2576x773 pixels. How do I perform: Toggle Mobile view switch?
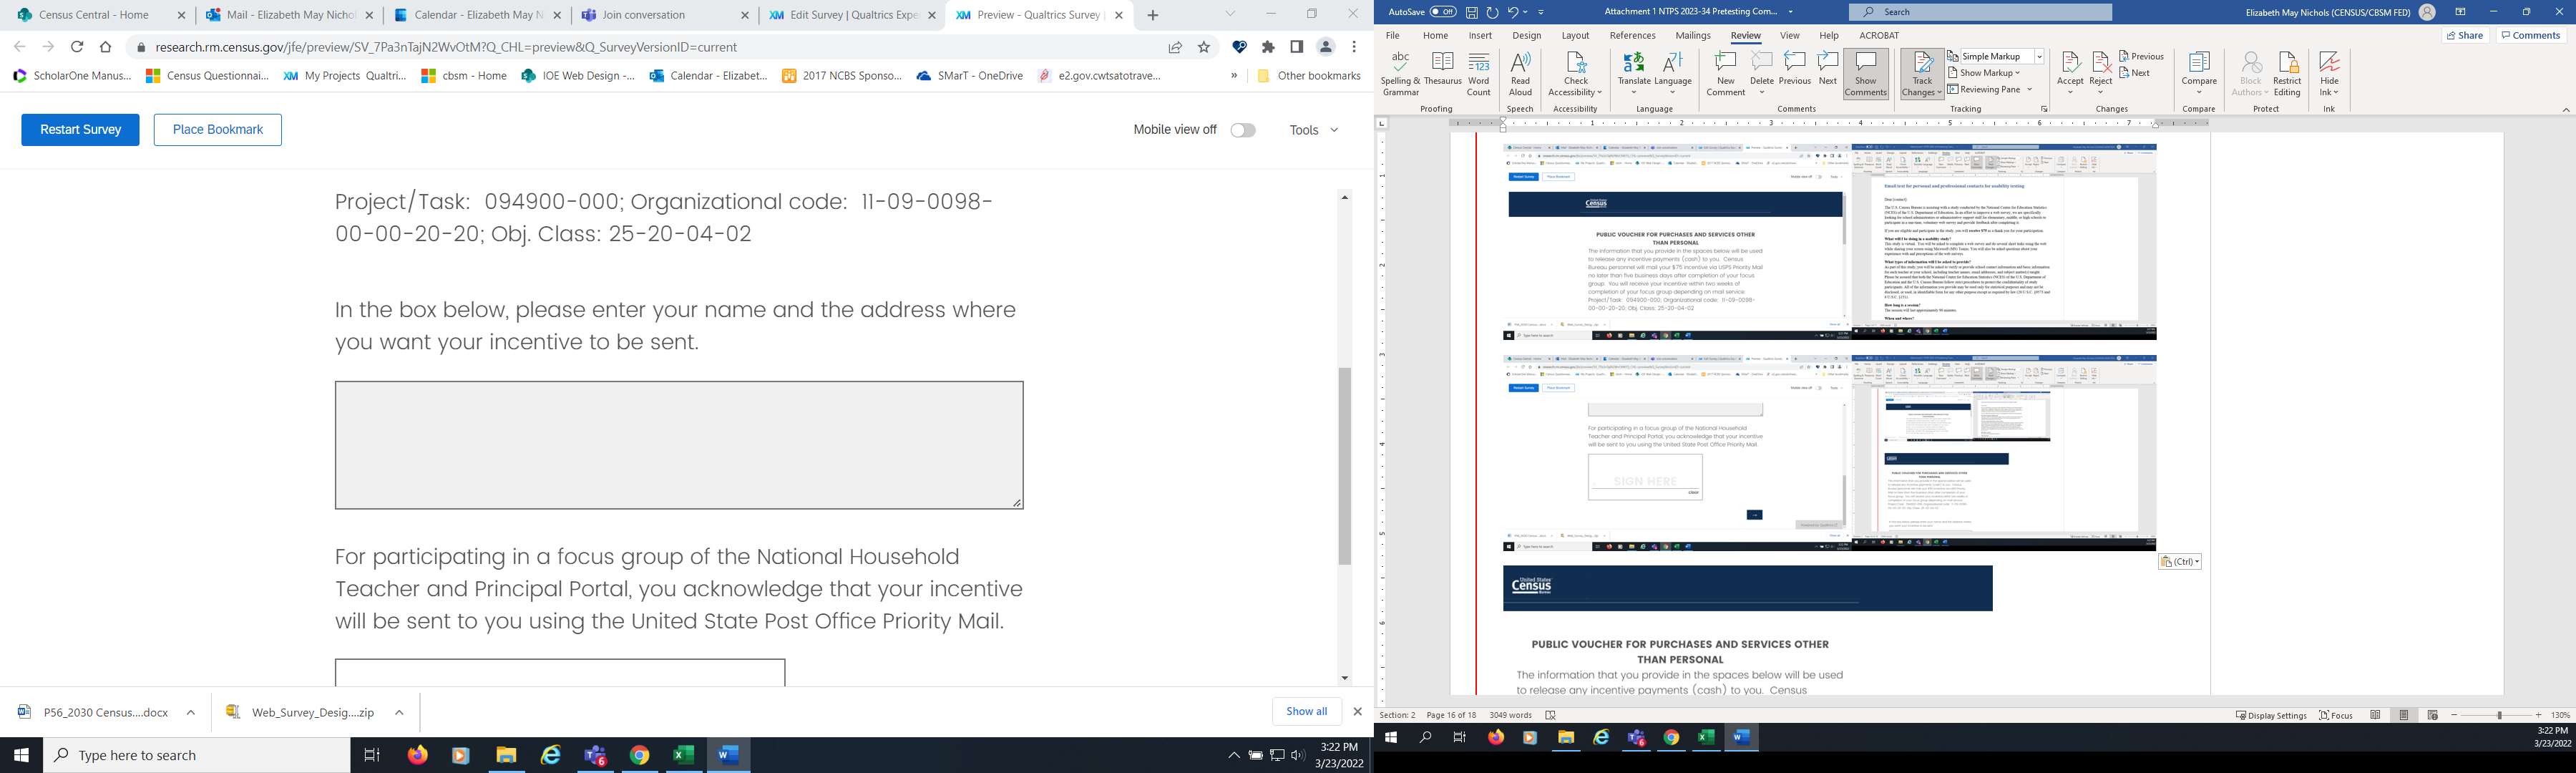point(1243,130)
